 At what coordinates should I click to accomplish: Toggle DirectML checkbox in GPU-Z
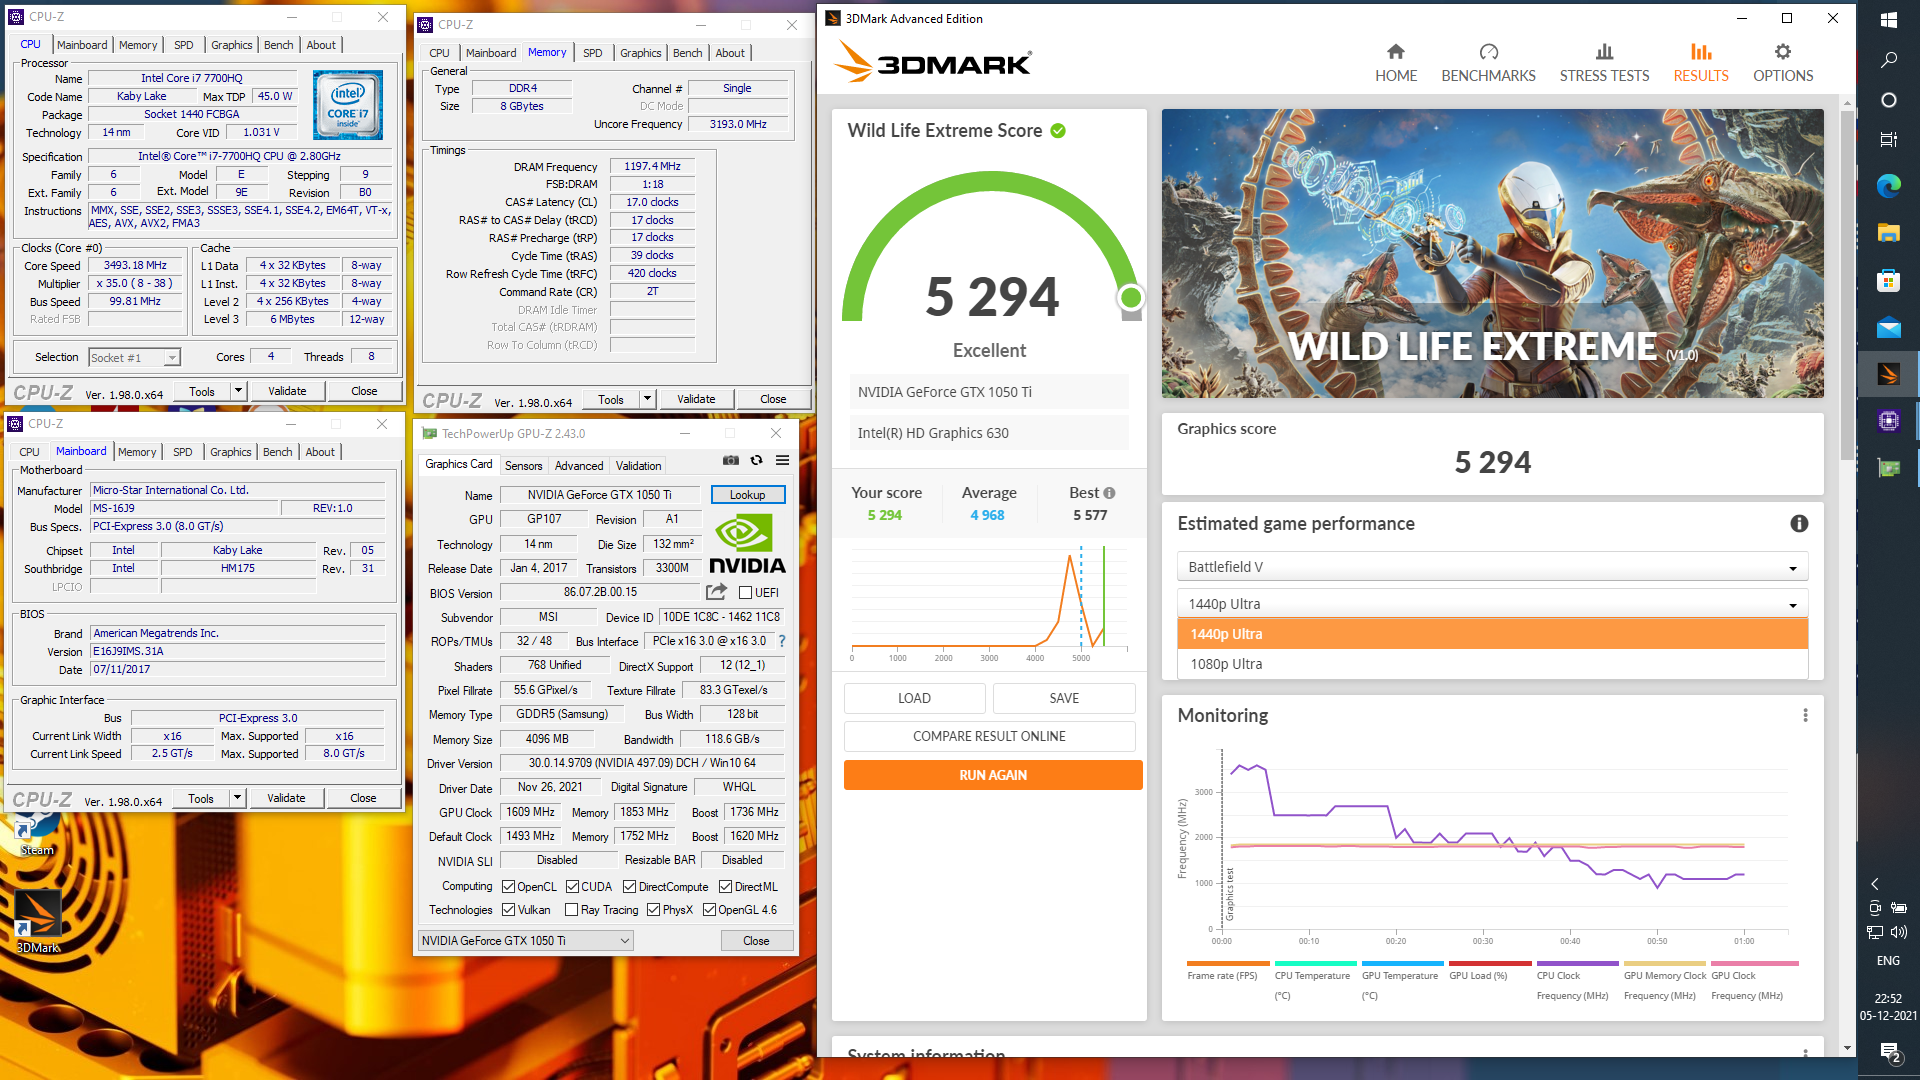[725, 887]
